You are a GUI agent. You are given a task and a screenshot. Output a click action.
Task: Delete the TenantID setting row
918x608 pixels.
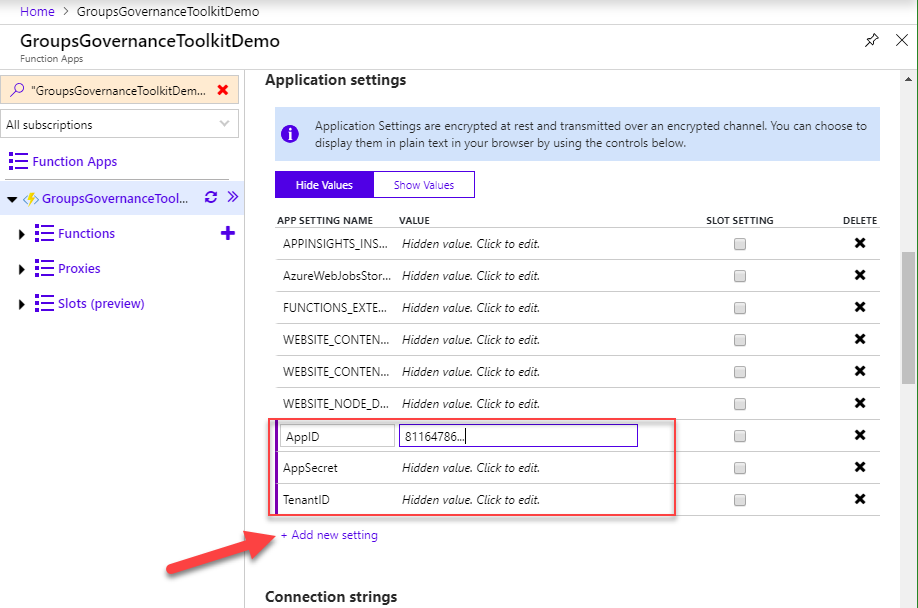coord(859,500)
